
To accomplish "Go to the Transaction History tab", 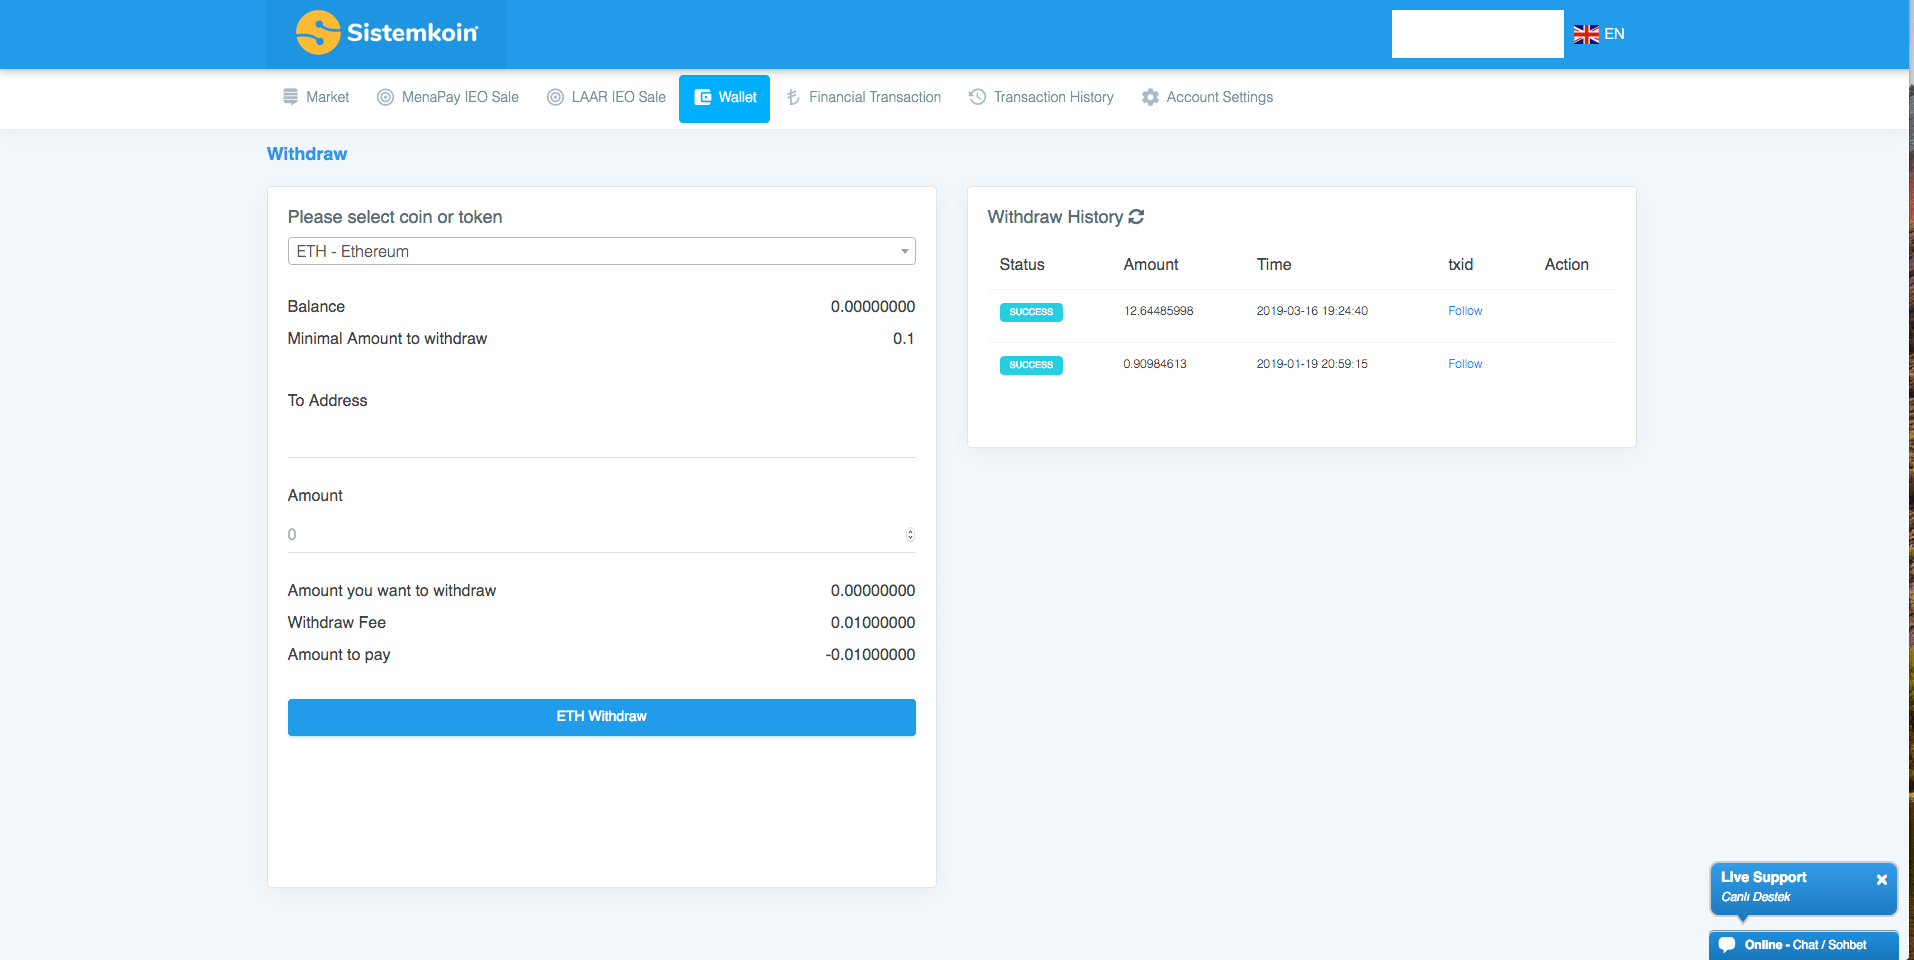I will pyautogui.click(x=1053, y=97).
